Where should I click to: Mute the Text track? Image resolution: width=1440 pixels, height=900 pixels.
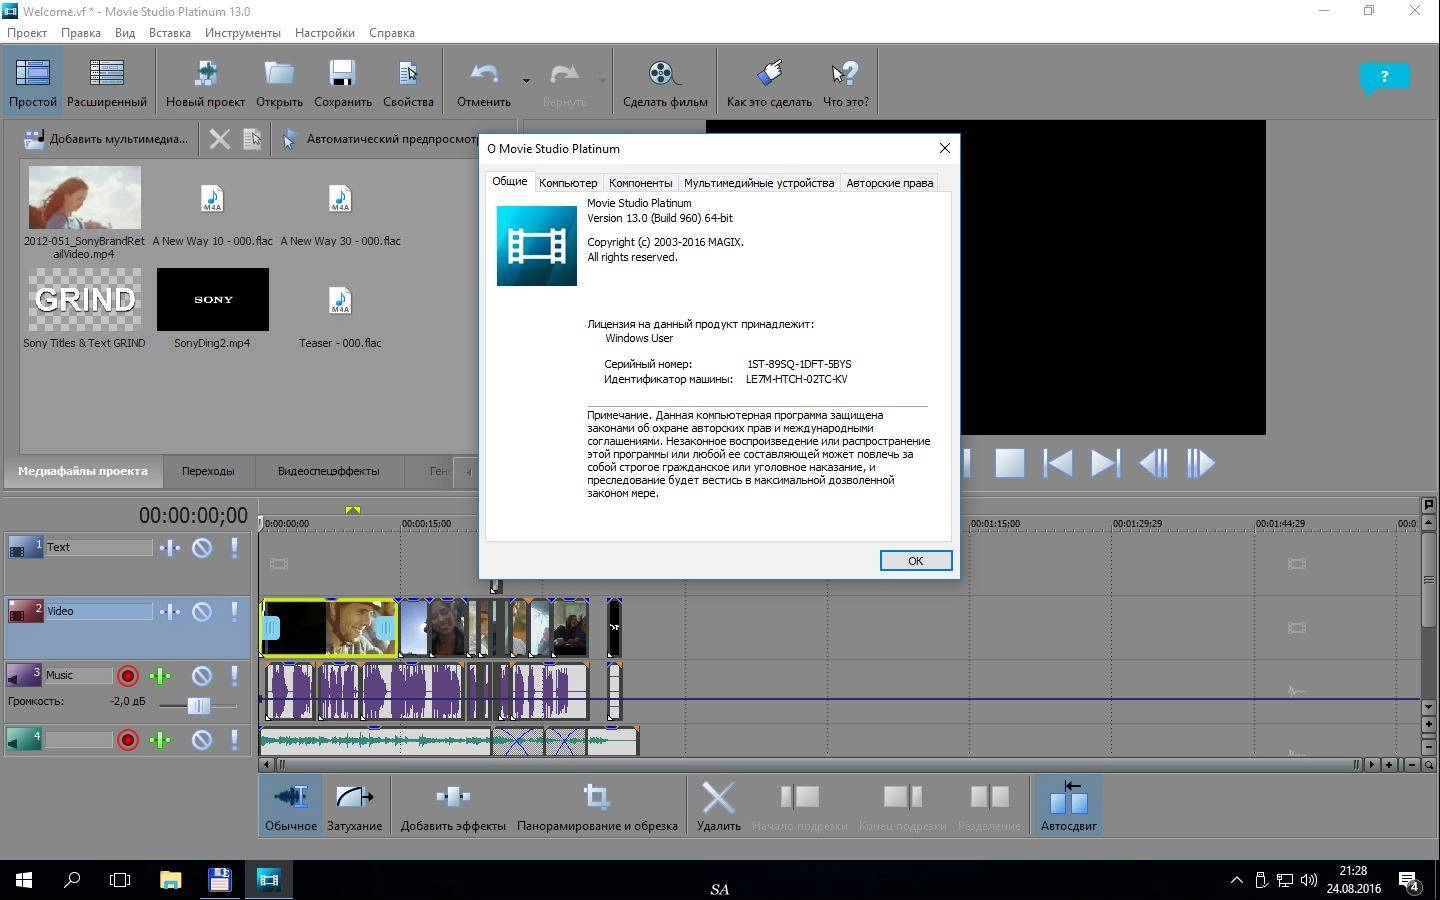point(202,548)
